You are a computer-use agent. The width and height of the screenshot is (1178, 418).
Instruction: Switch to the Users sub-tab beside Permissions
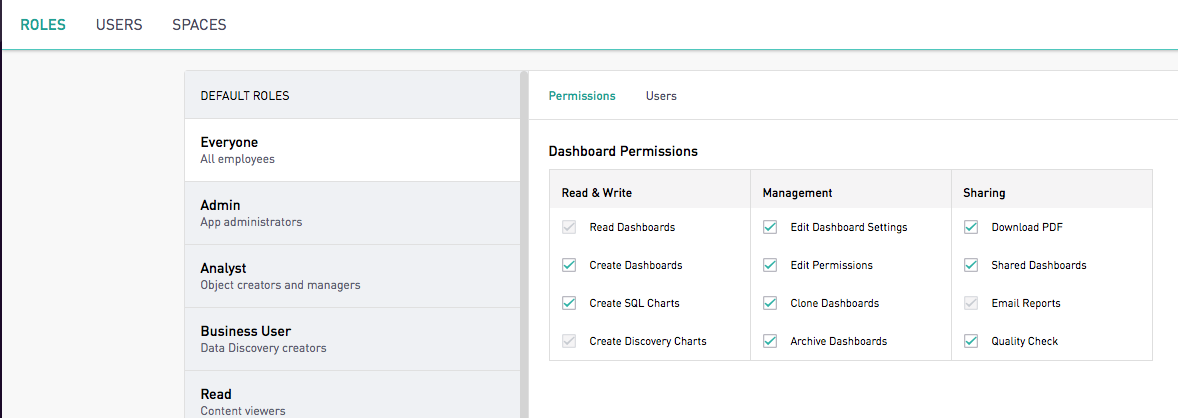(x=661, y=96)
